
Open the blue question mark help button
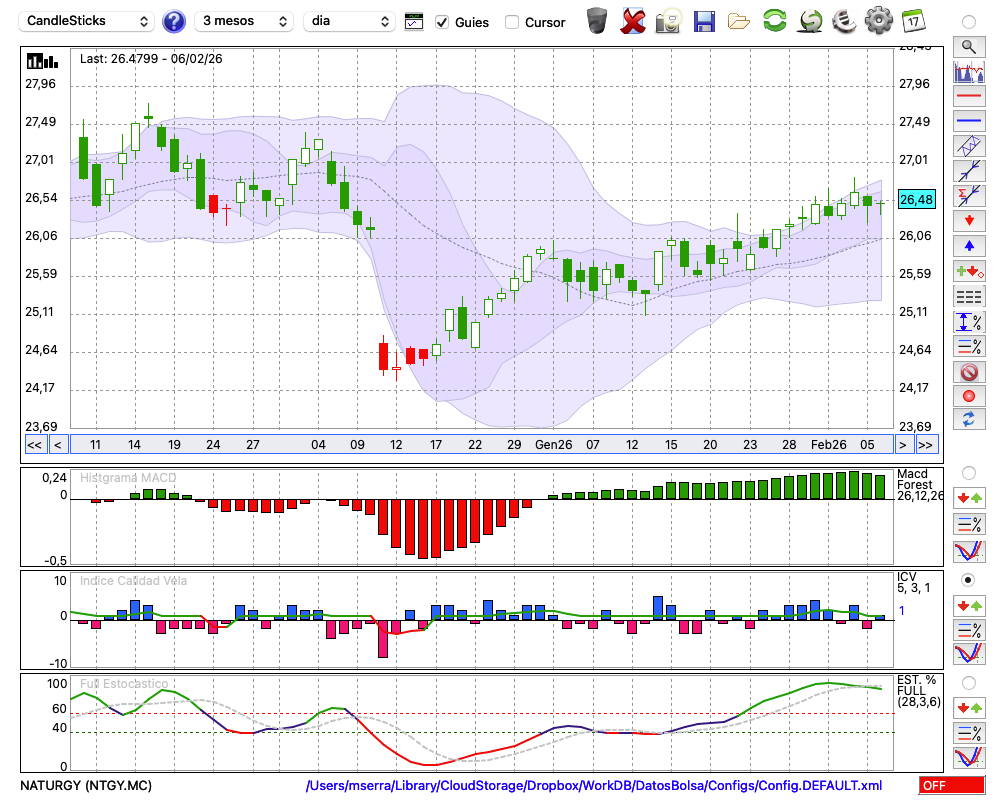pyautogui.click(x=174, y=21)
